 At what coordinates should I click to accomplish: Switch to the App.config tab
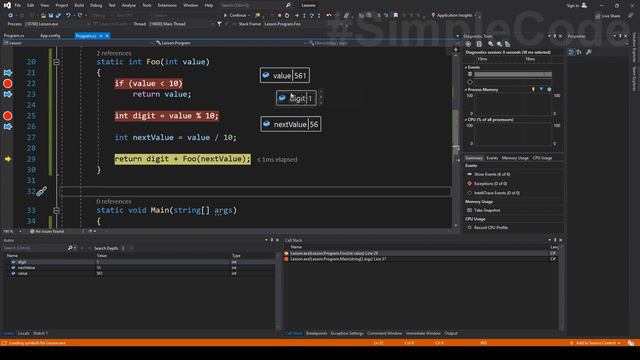click(x=50, y=36)
